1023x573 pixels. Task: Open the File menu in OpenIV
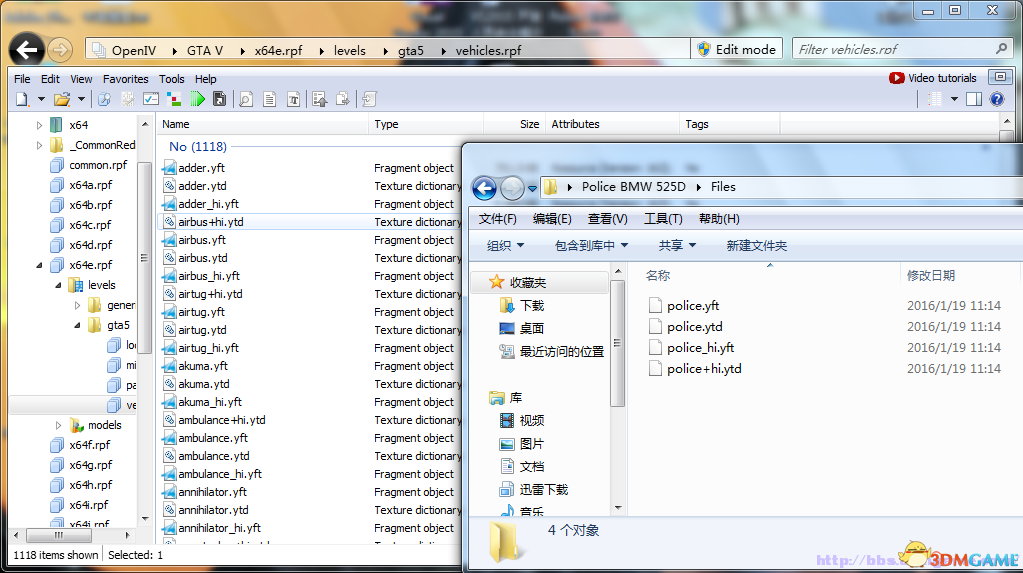pos(22,79)
